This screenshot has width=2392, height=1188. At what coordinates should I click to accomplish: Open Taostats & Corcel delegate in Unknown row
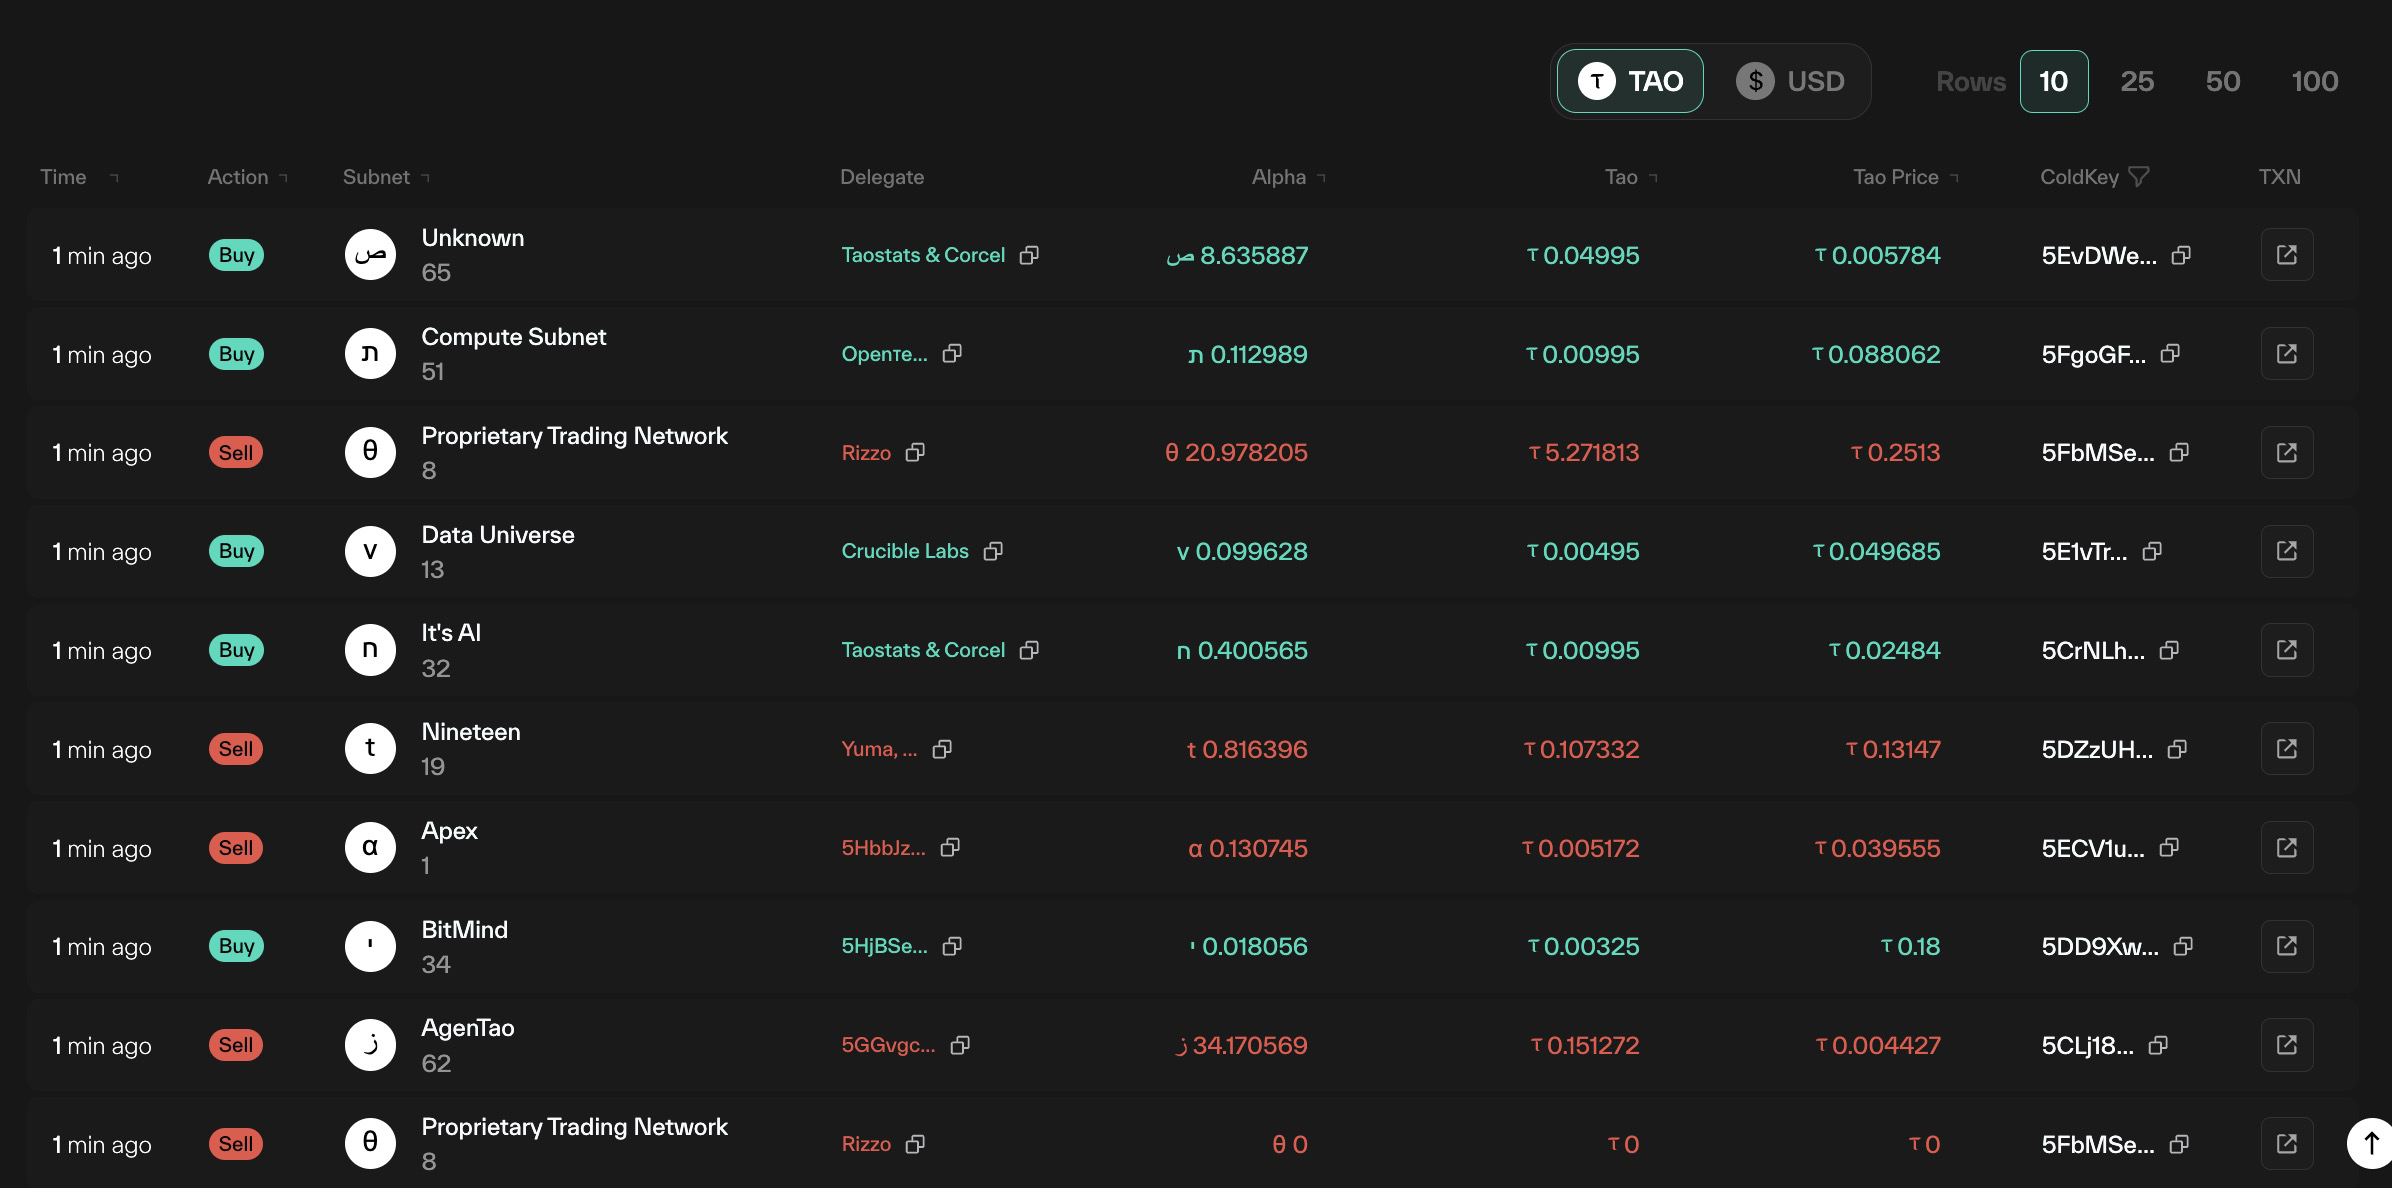click(923, 255)
